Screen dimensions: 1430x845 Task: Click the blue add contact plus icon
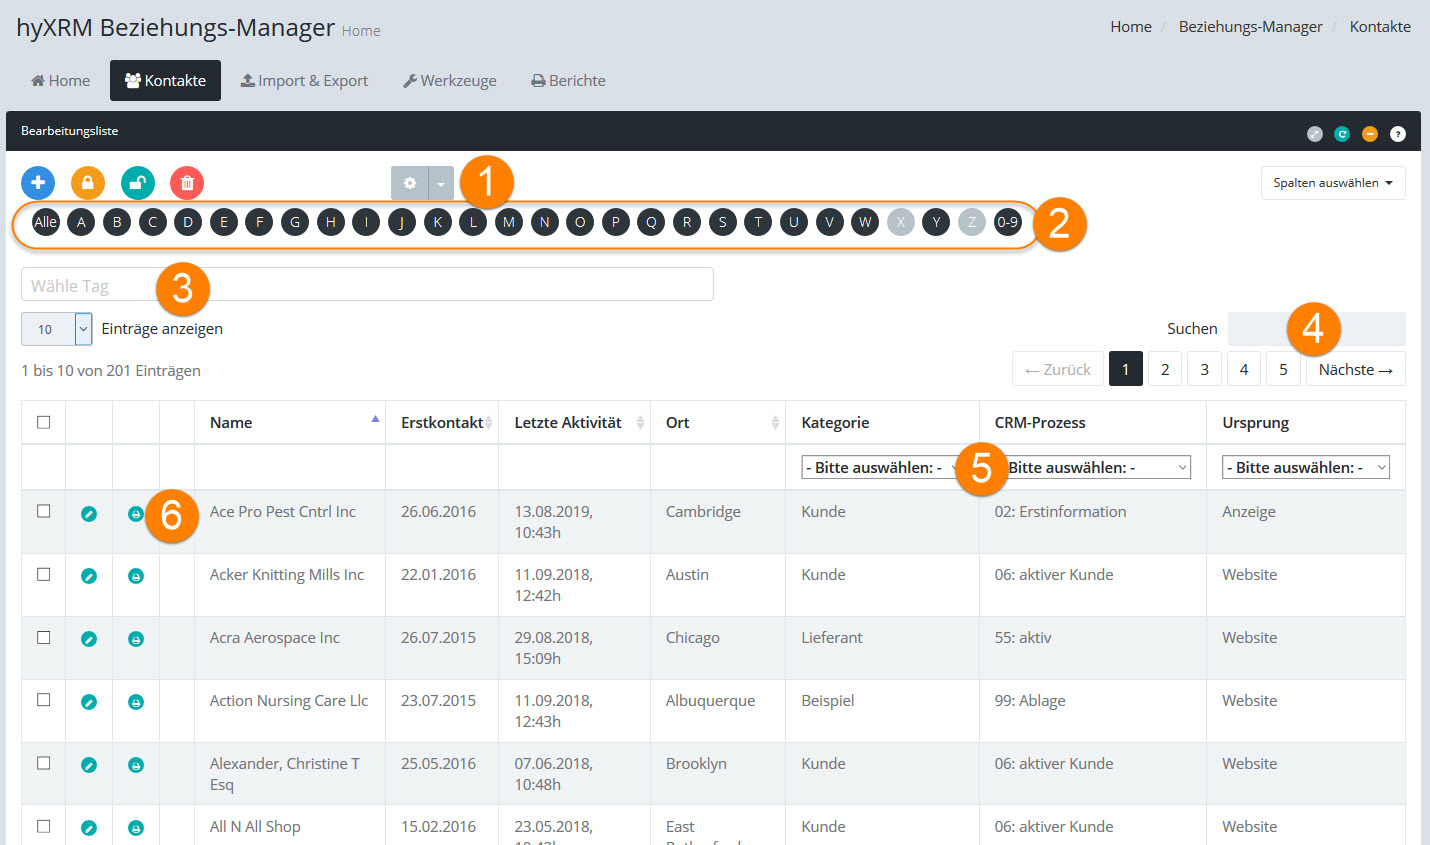click(x=38, y=182)
